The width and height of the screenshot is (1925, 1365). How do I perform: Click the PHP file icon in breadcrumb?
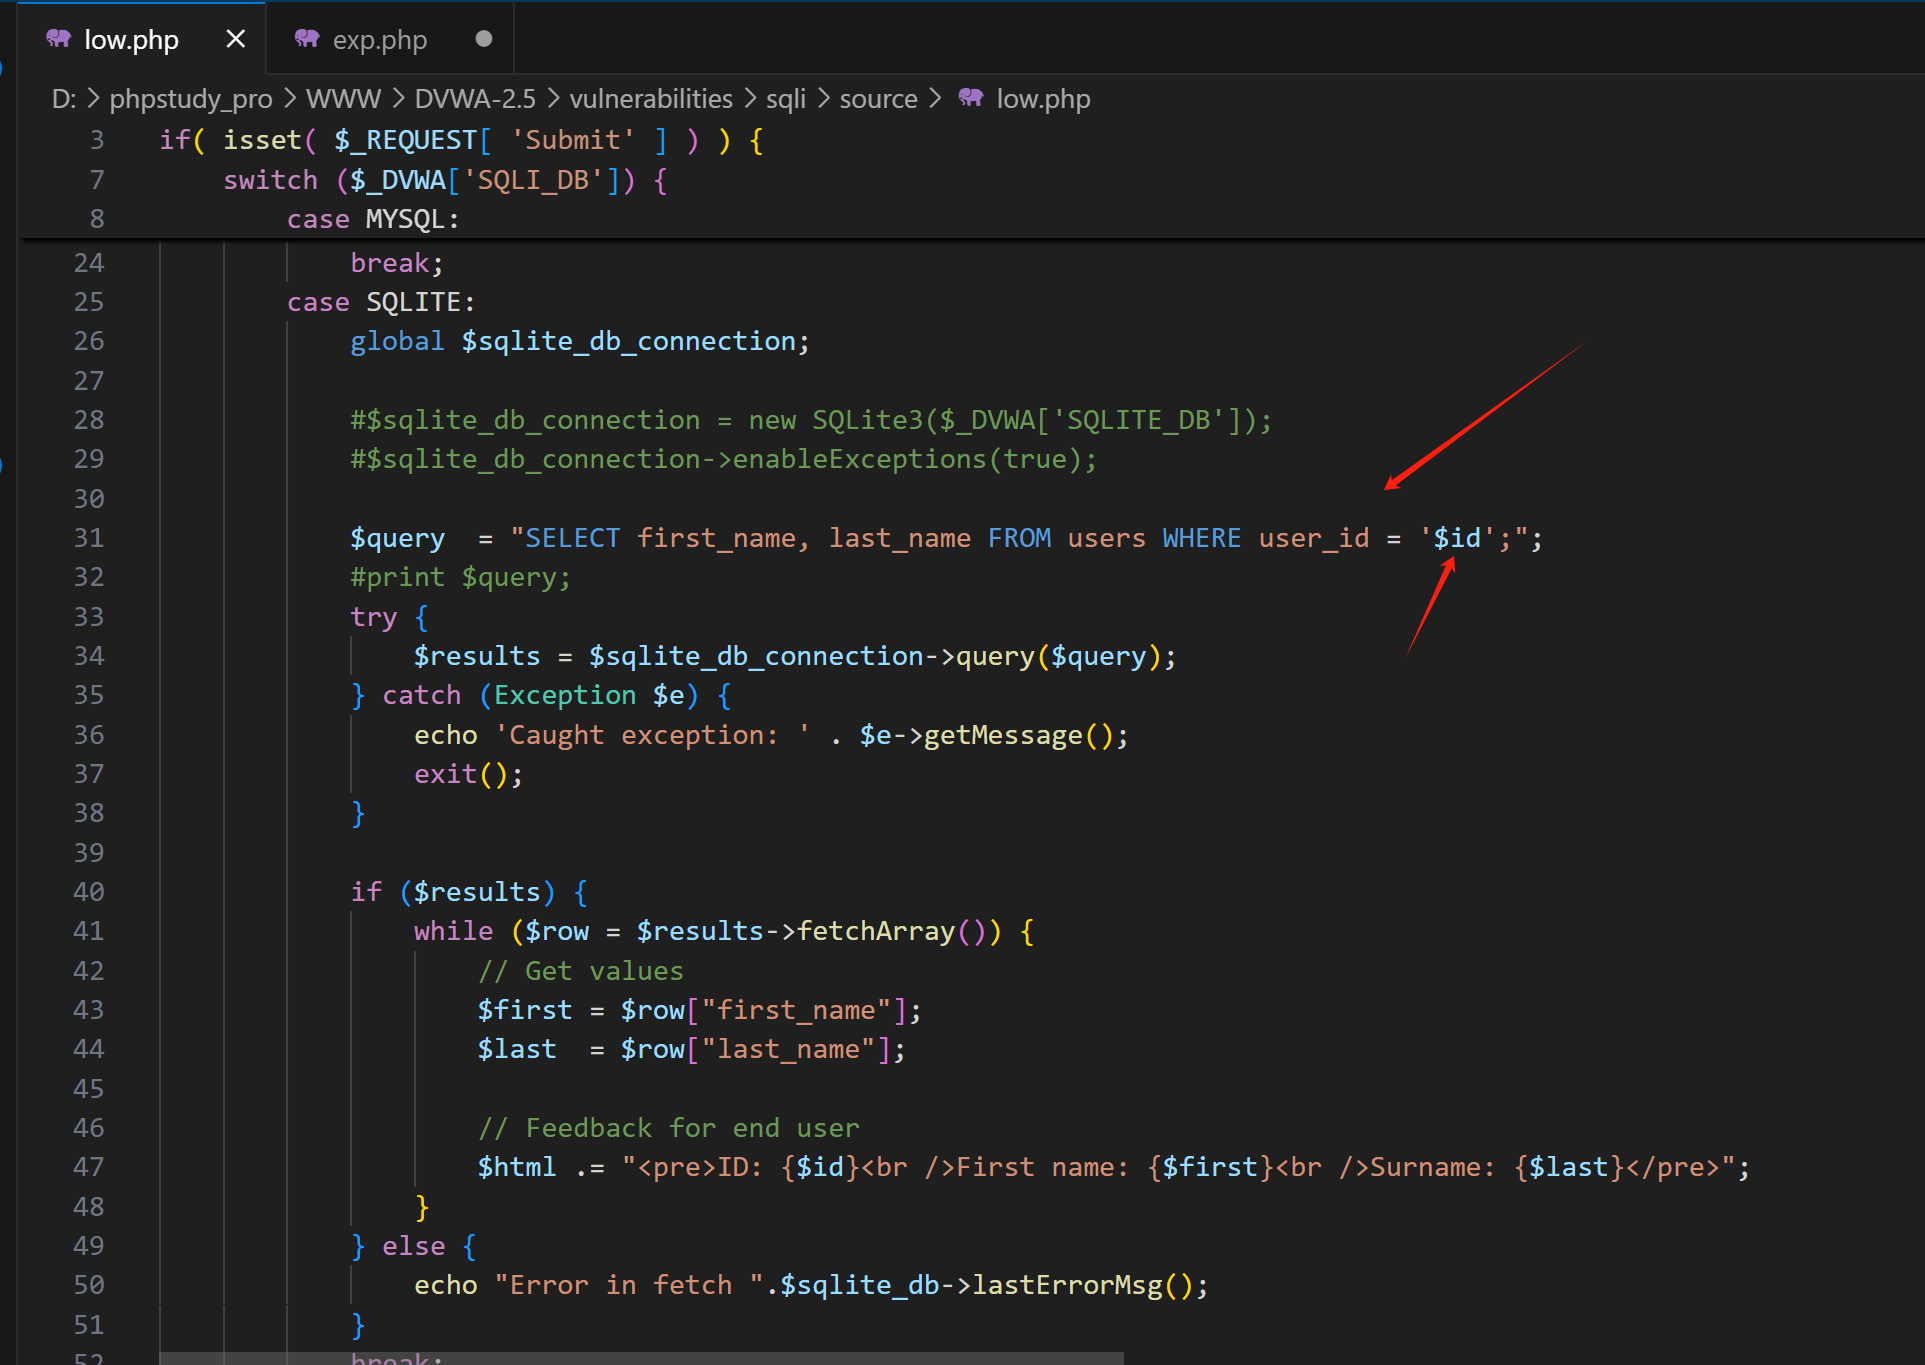click(971, 98)
